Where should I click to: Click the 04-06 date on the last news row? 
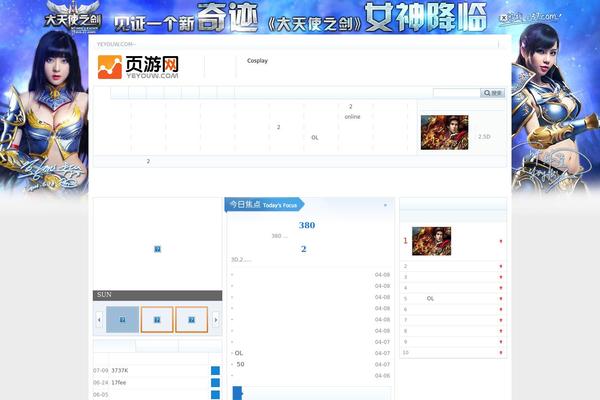(382, 376)
